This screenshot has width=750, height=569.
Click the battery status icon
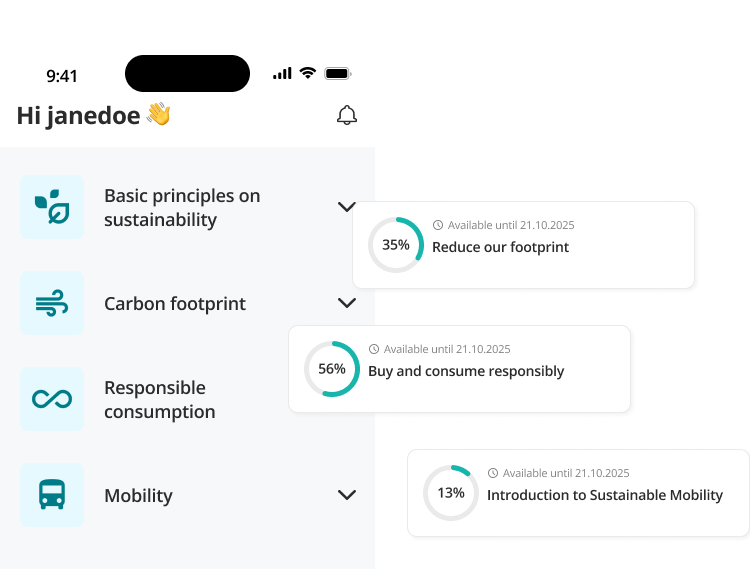coord(338,74)
